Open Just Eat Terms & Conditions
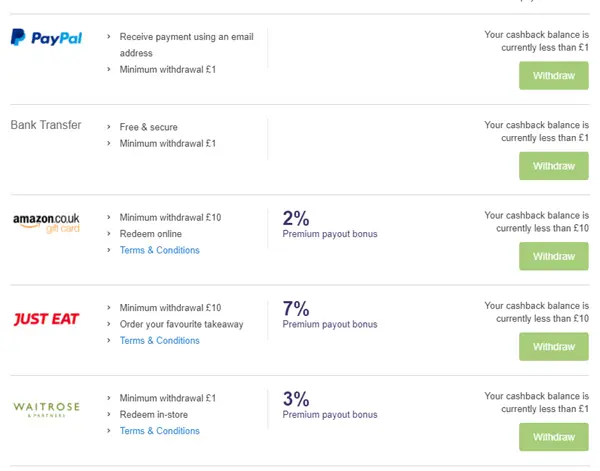This screenshot has width=600, height=471. tap(160, 340)
